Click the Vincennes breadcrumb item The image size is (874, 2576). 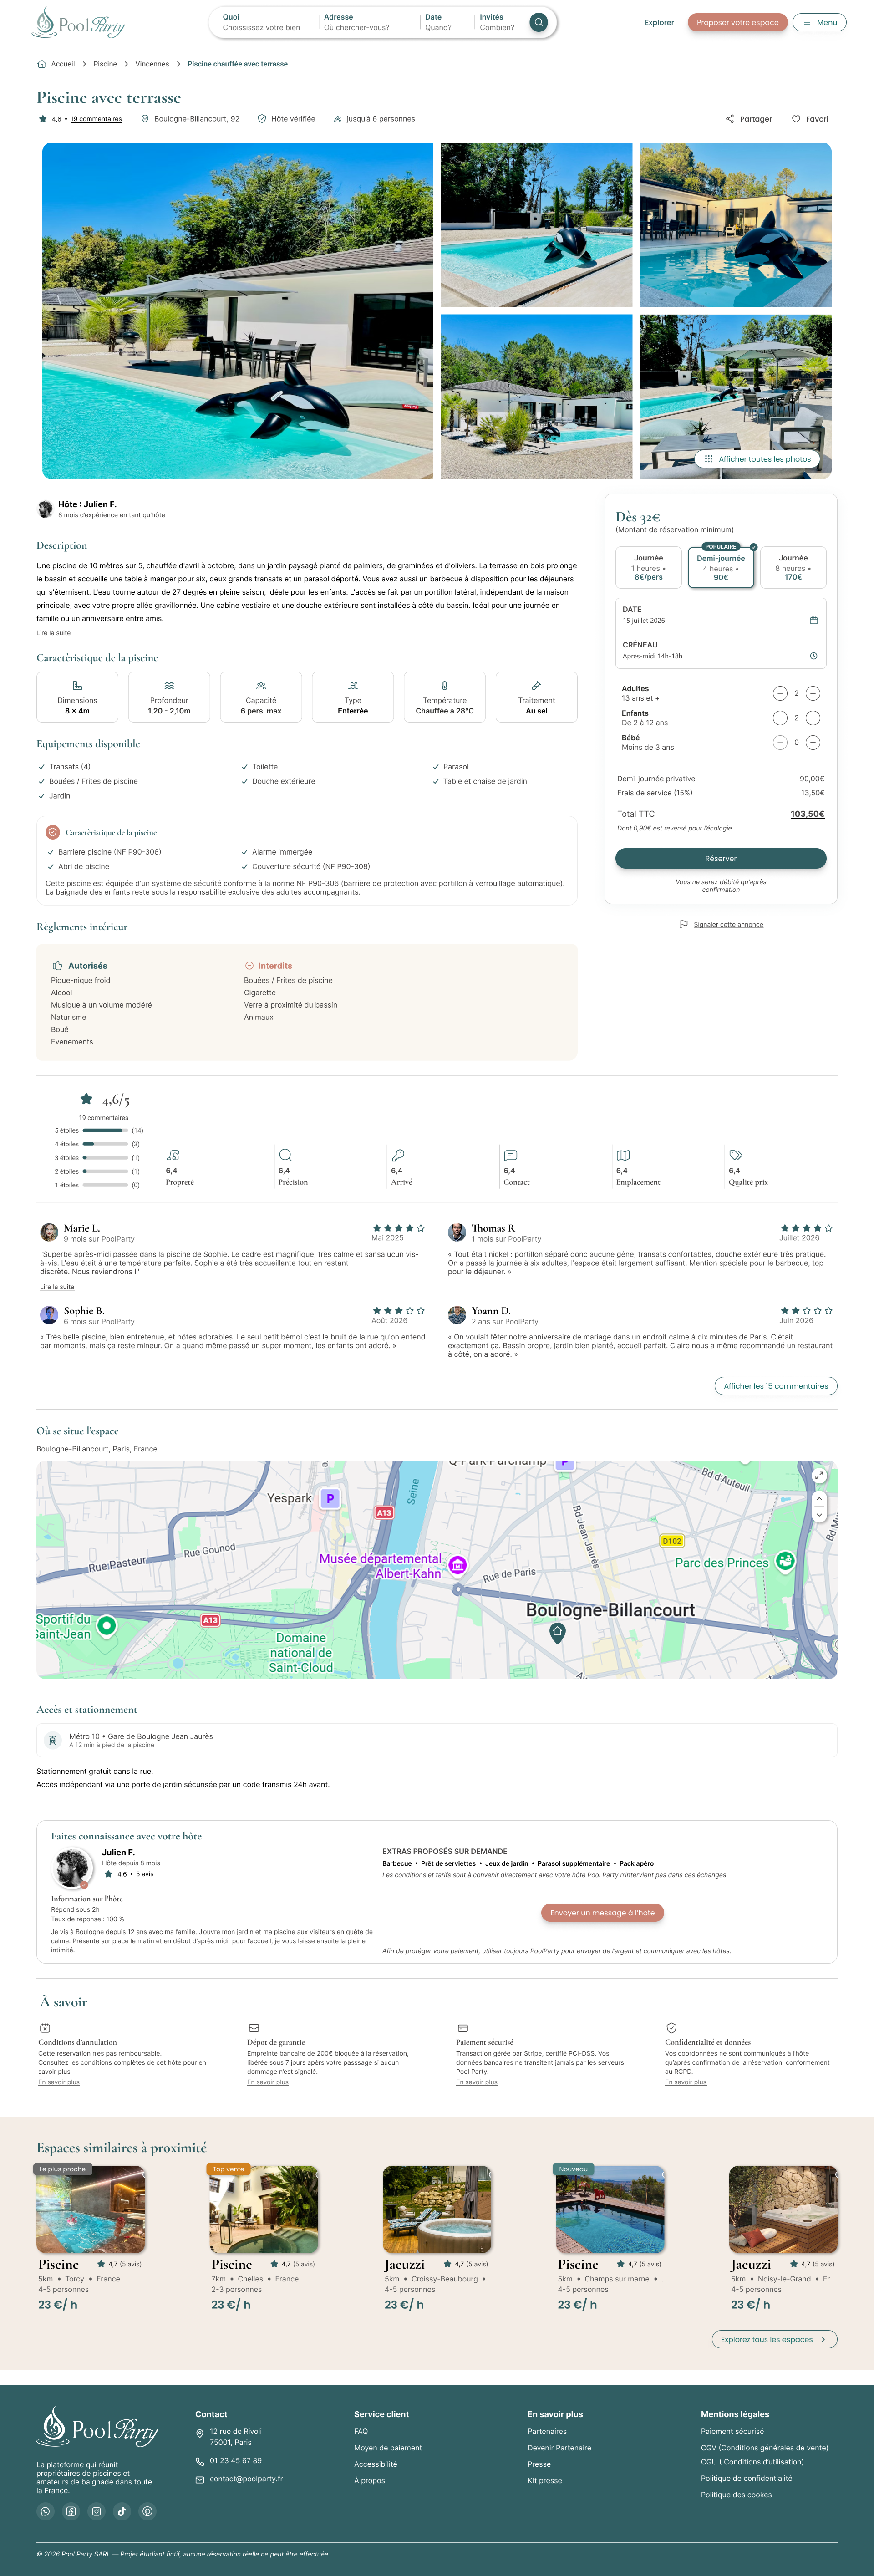click(152, 64)
